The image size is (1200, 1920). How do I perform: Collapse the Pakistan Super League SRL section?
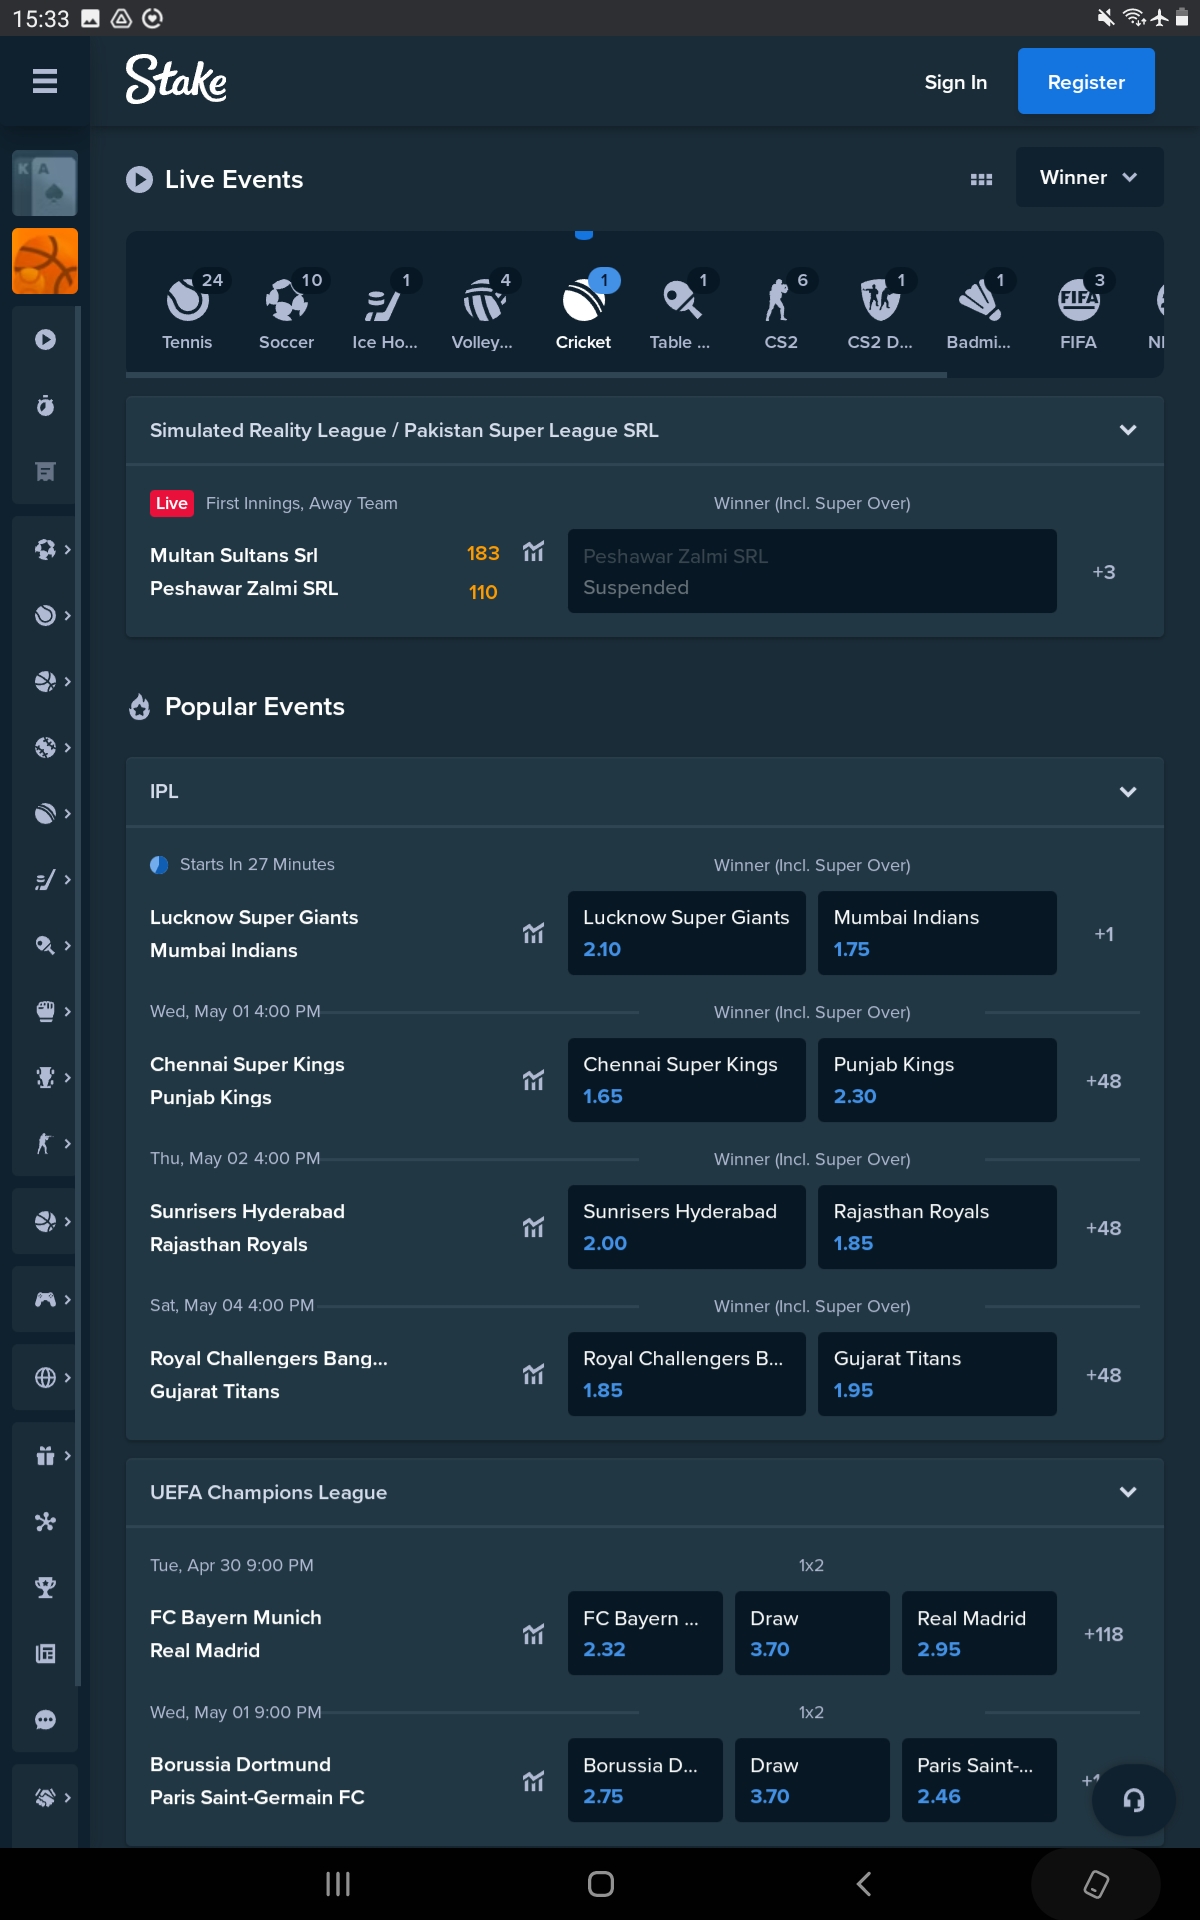(1128, 430)
